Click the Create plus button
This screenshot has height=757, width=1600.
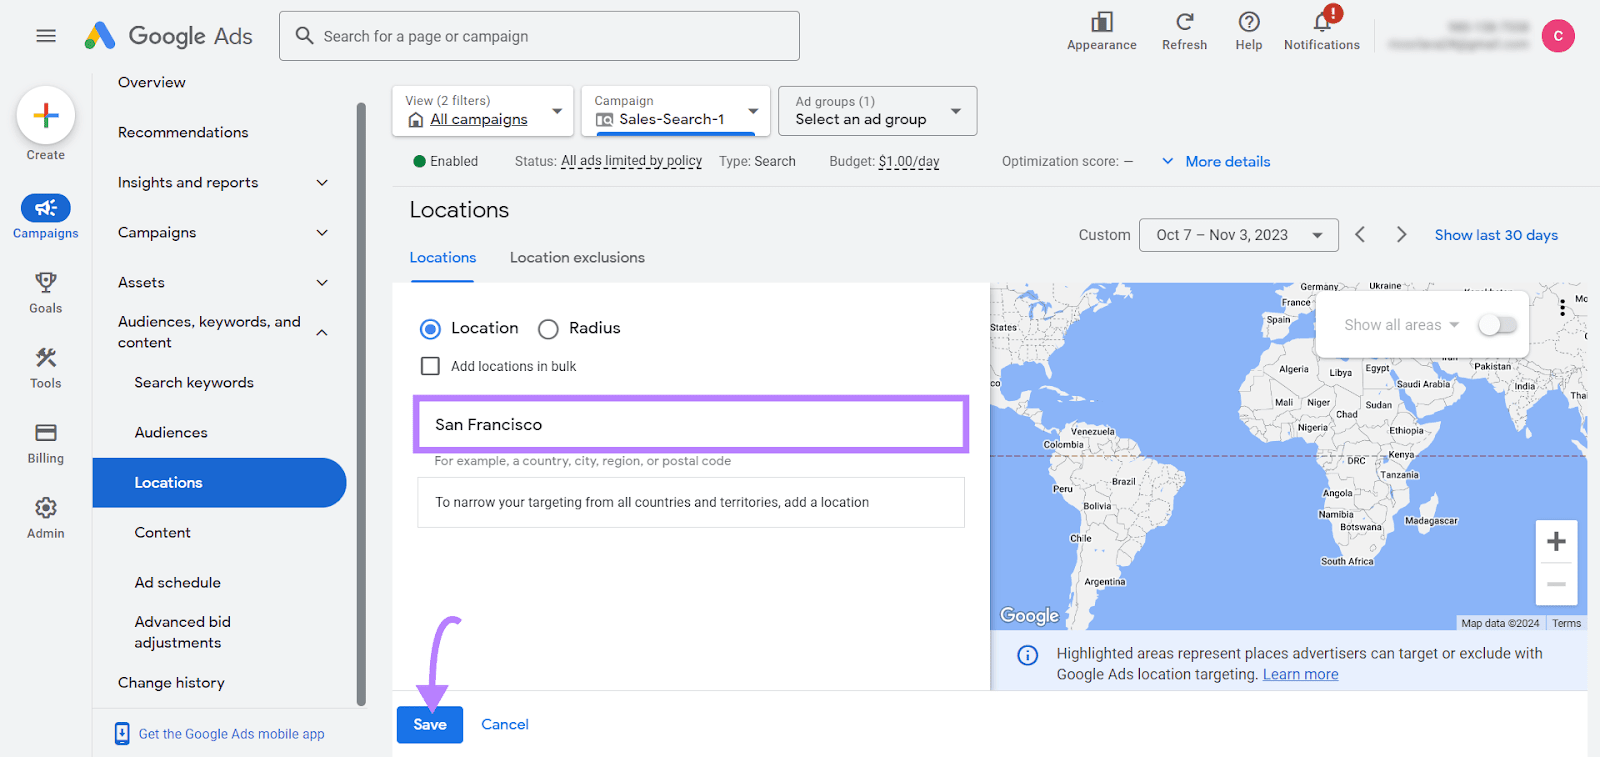click(46, 116)
